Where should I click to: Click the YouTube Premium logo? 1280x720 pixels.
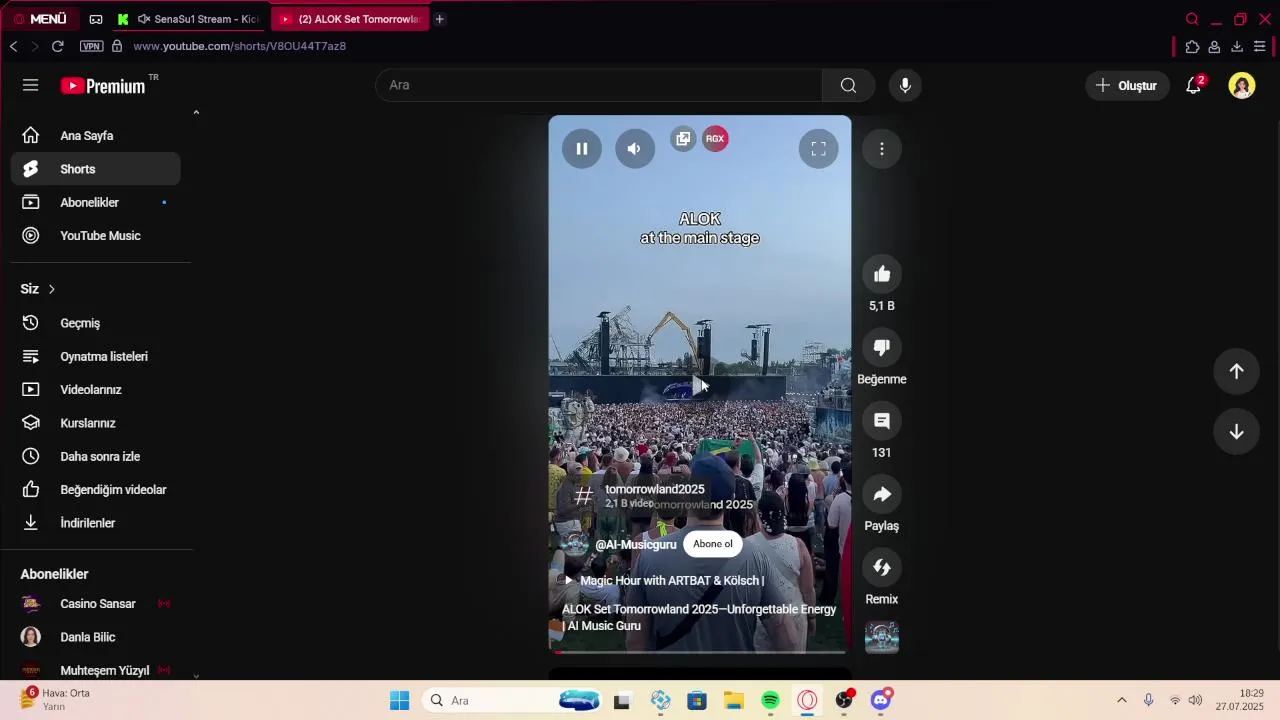coord(103,86)
